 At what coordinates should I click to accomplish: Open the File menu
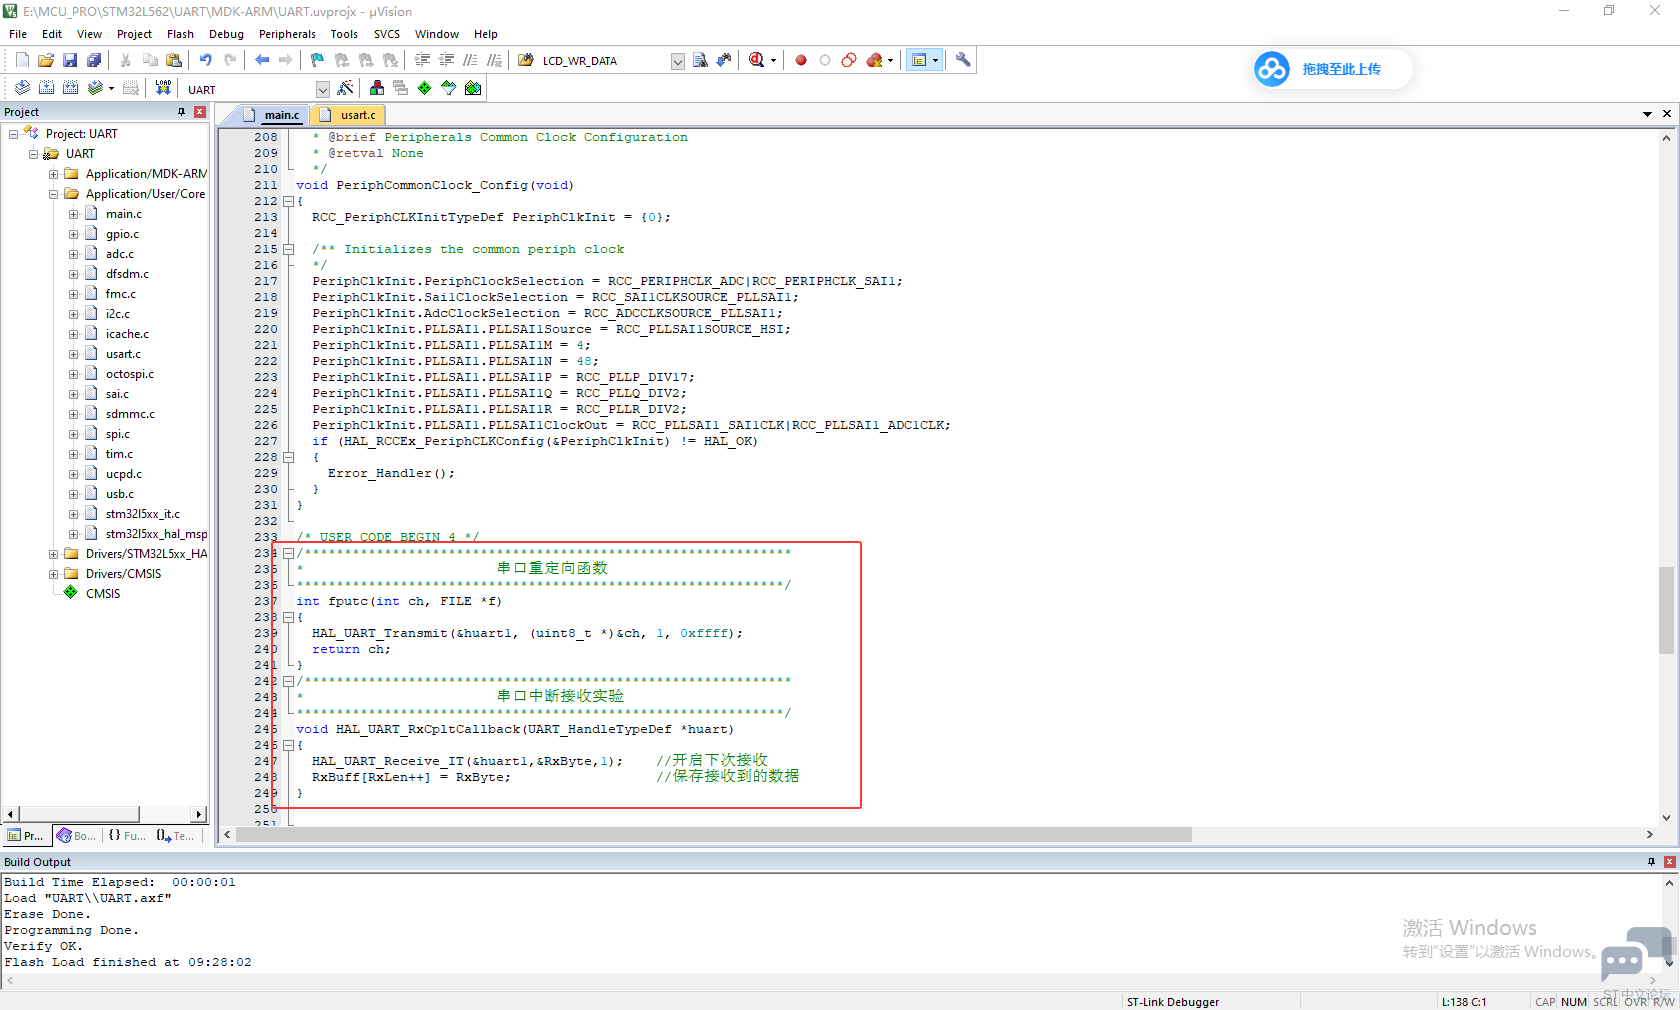coord(18,34)
